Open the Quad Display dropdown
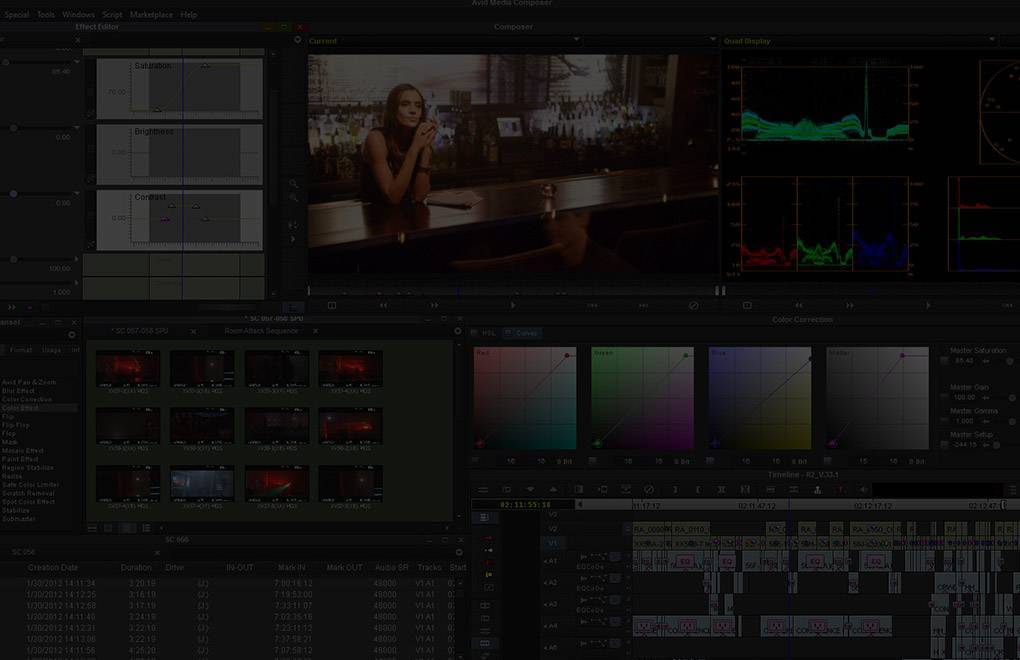The height and width of the screenshot is (660, 1020). coord(991,41)
